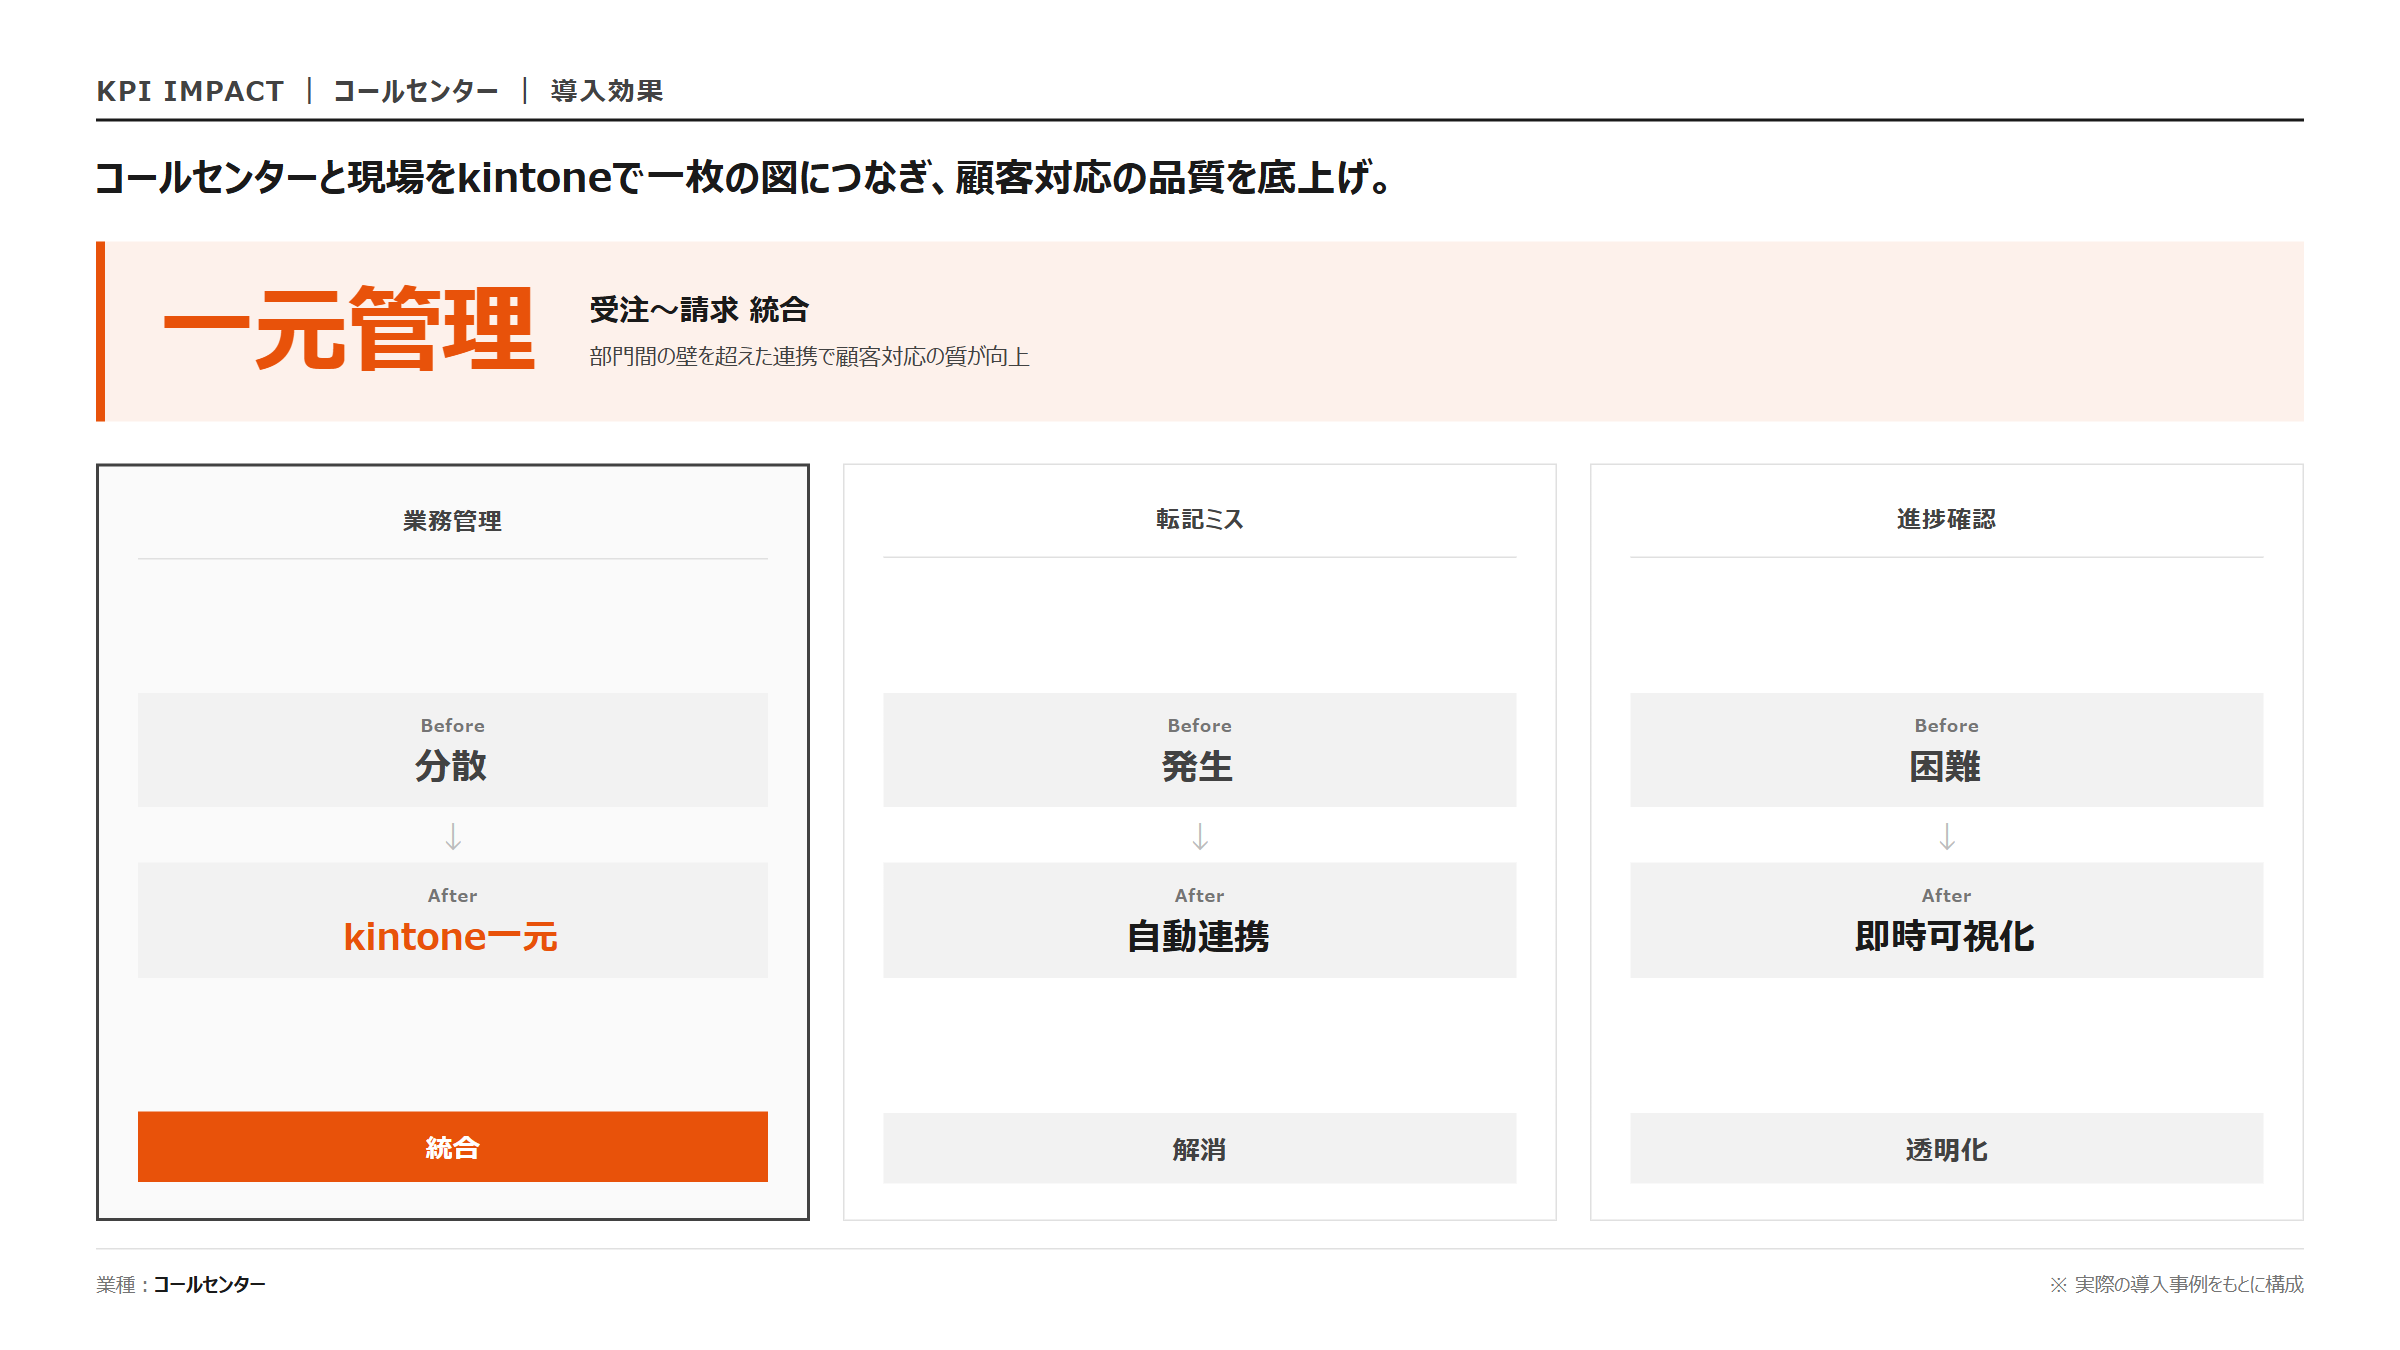This screenshot has width=2400, height=1350.
Task: Click the "解消" result label
Action: pyautogui.click(x=1200, y=1149)
